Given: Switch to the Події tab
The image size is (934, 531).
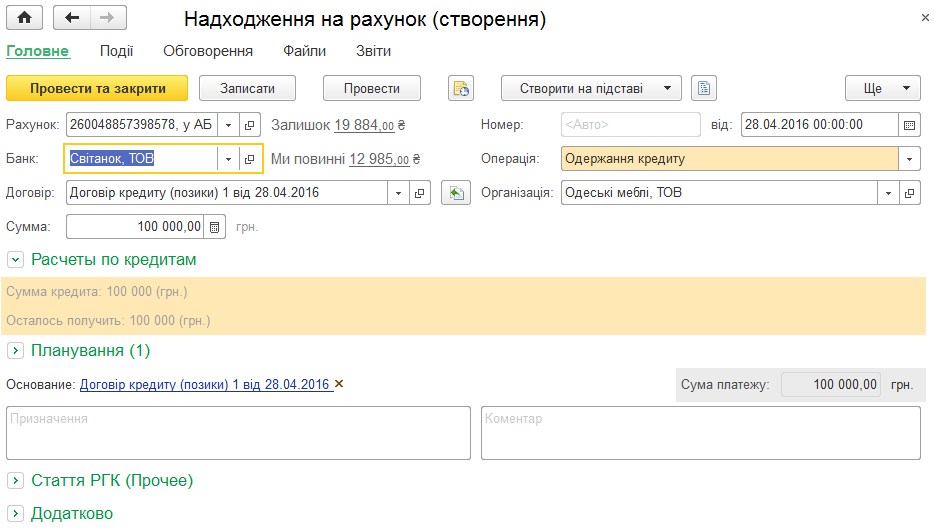Looking at the screenshot, I should coord(116,51).
